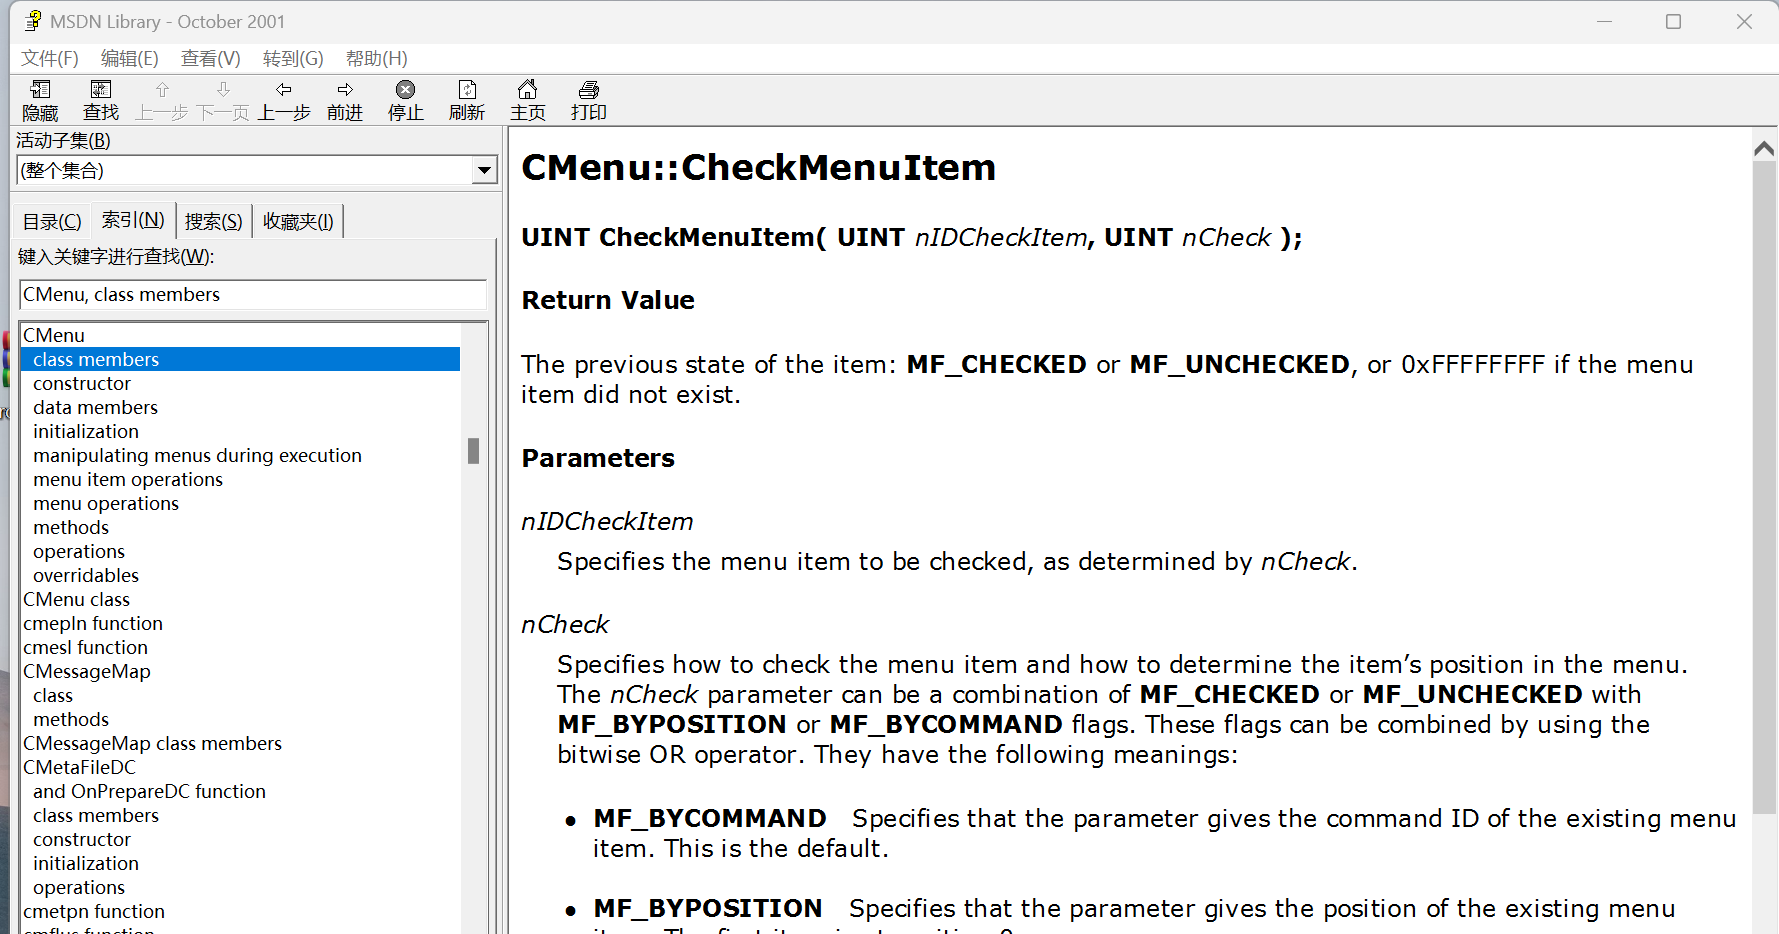This screenshot has width=1779, height=934.
Task: Select 'cmetpn function' index entry
Action: tap(94, 911)
